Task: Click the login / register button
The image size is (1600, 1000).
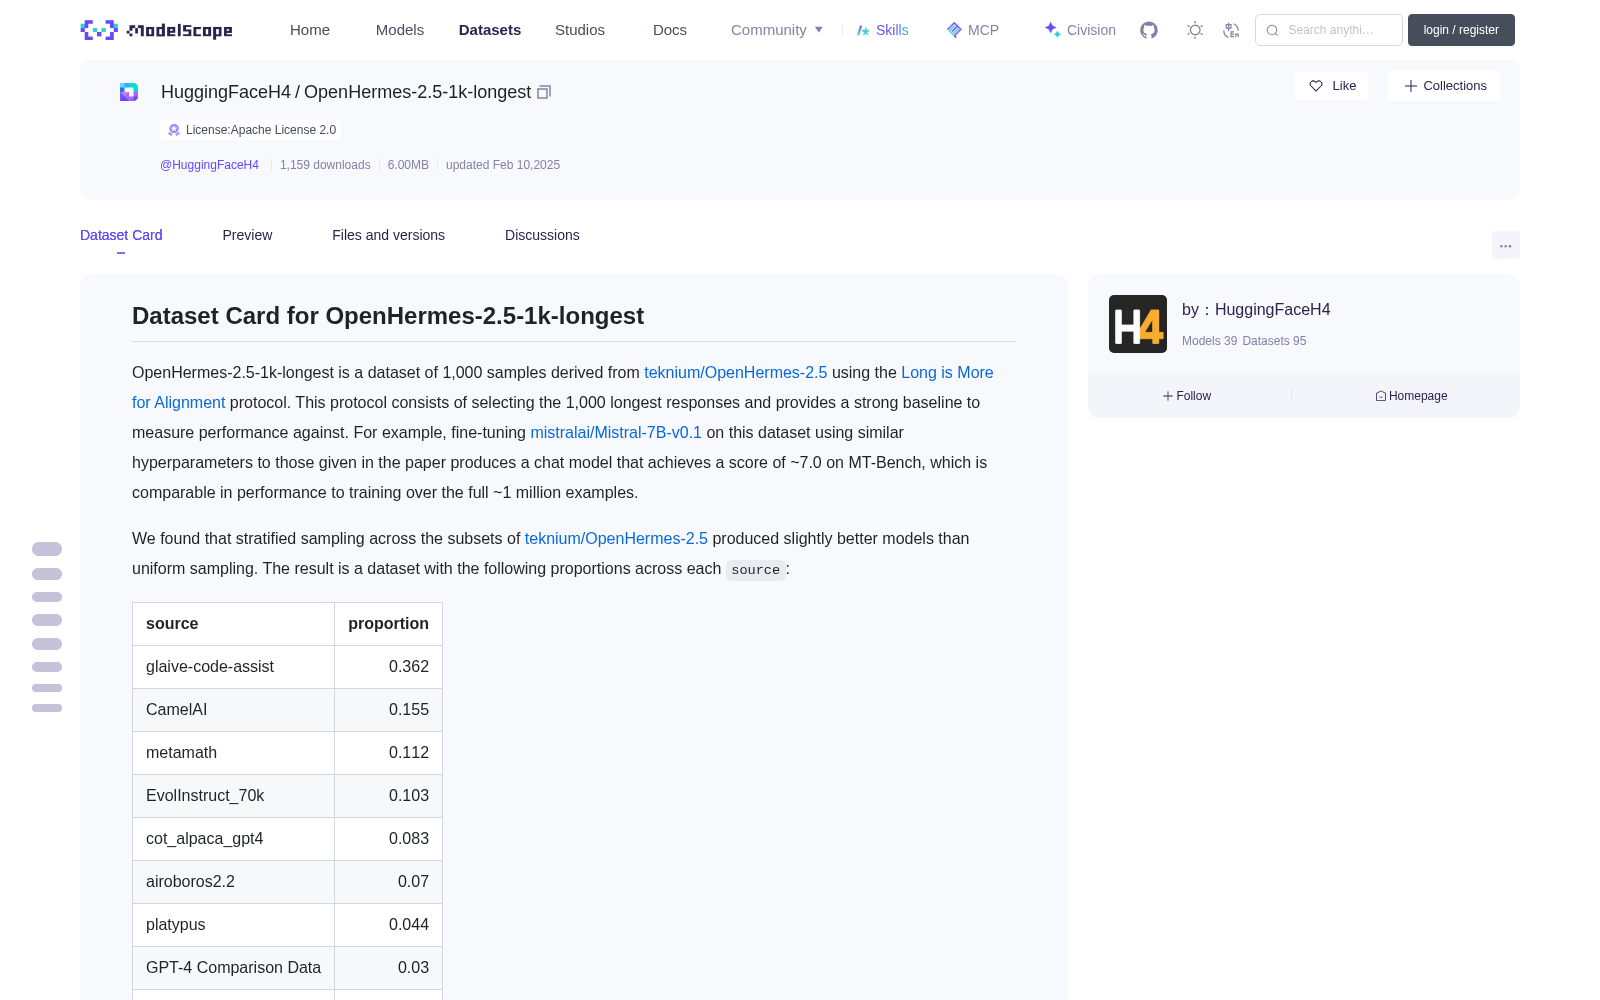Action: click(1461, 30)
